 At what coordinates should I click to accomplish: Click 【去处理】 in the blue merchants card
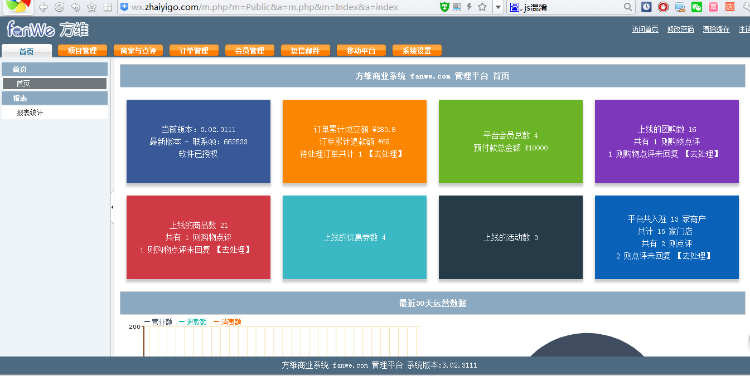tap(694, 256)
